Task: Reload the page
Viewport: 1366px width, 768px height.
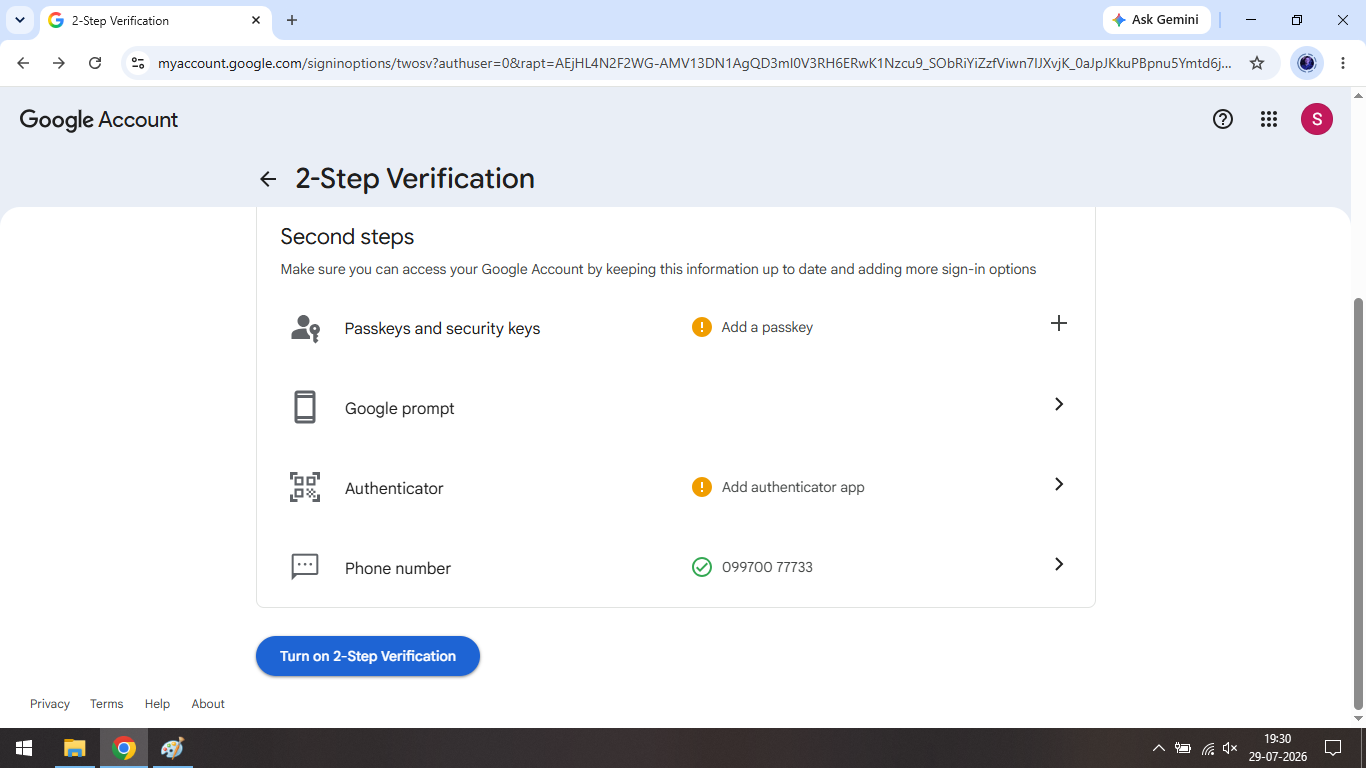Action: tap(95, 63)
